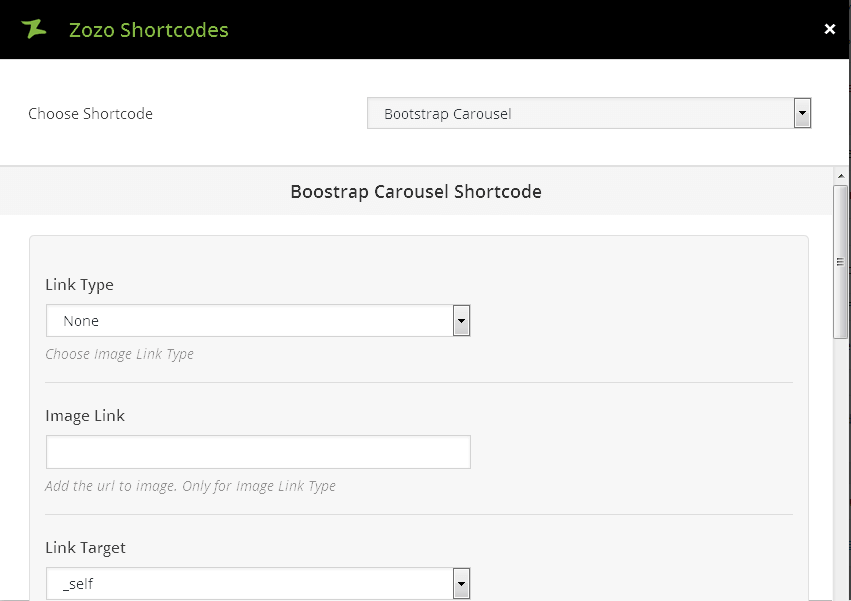Click the Choose Shortcode label
851x601 pixels.
pos(90,114)
